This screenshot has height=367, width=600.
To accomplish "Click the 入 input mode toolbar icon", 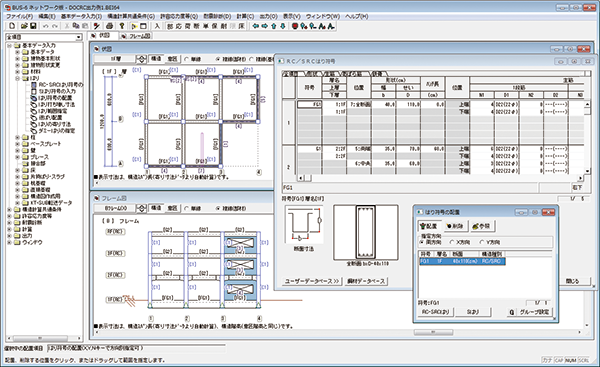I will coord(157,26).
